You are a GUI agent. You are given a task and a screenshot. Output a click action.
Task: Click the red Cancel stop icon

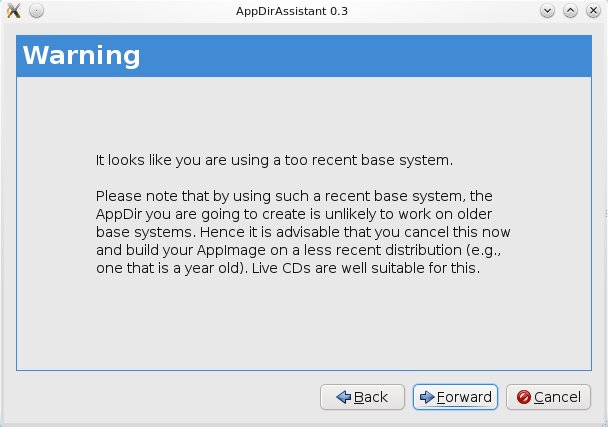pos(523,397)
